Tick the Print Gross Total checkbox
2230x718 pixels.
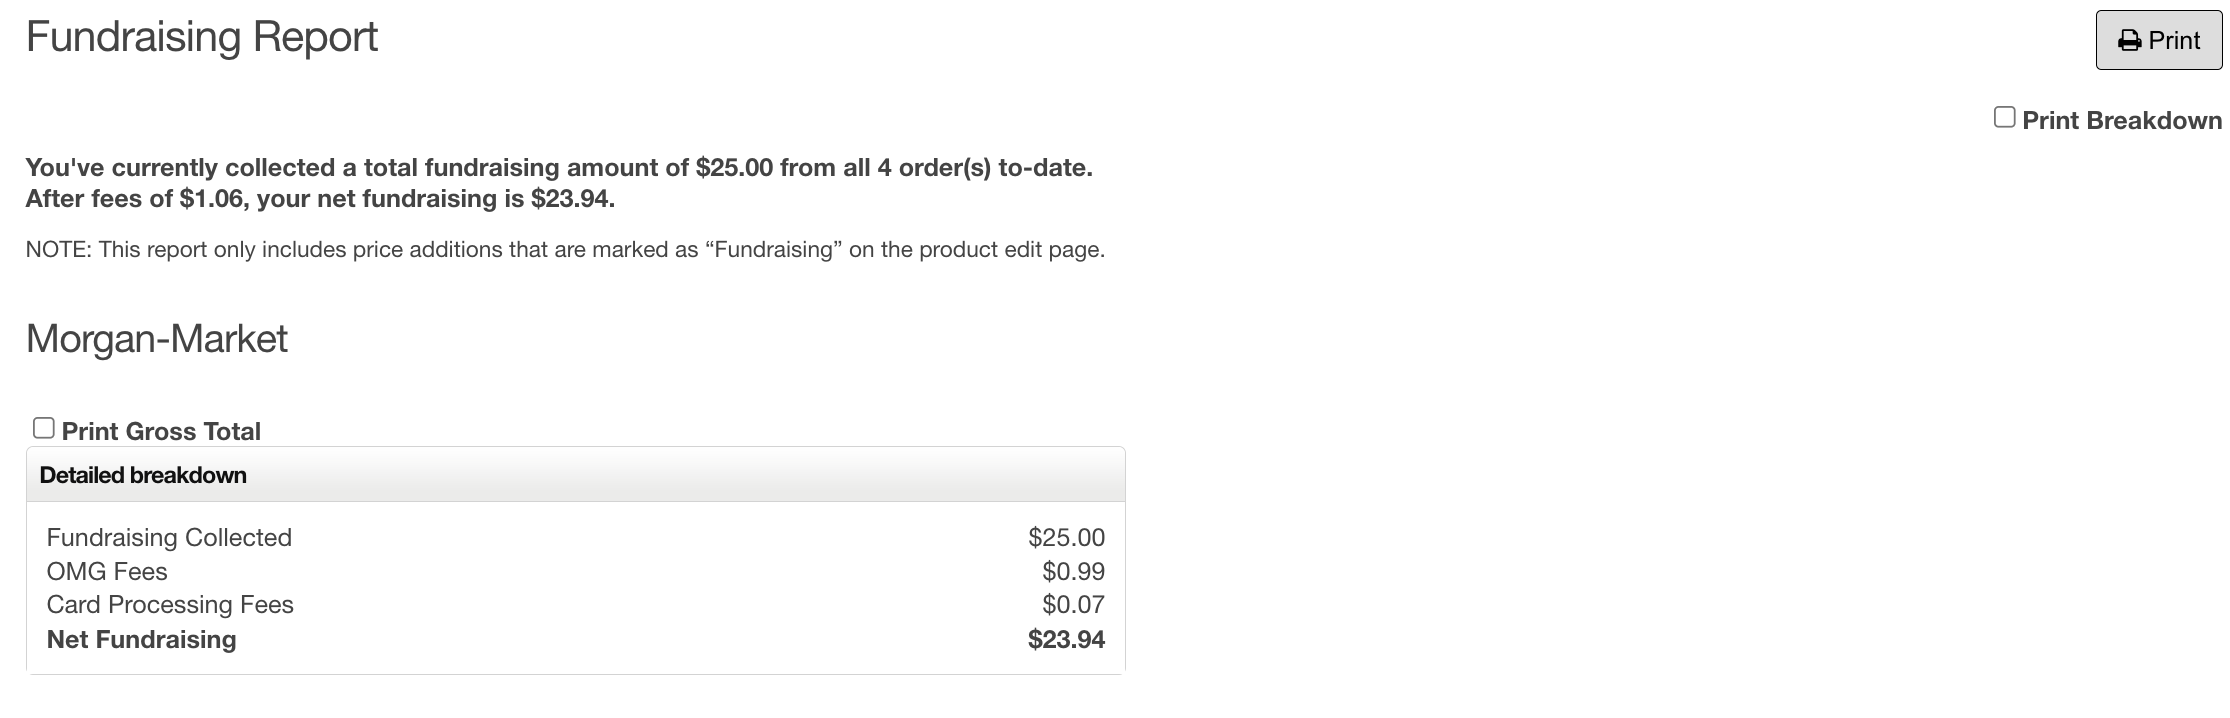pyautogui.click(x=43, y=428)
